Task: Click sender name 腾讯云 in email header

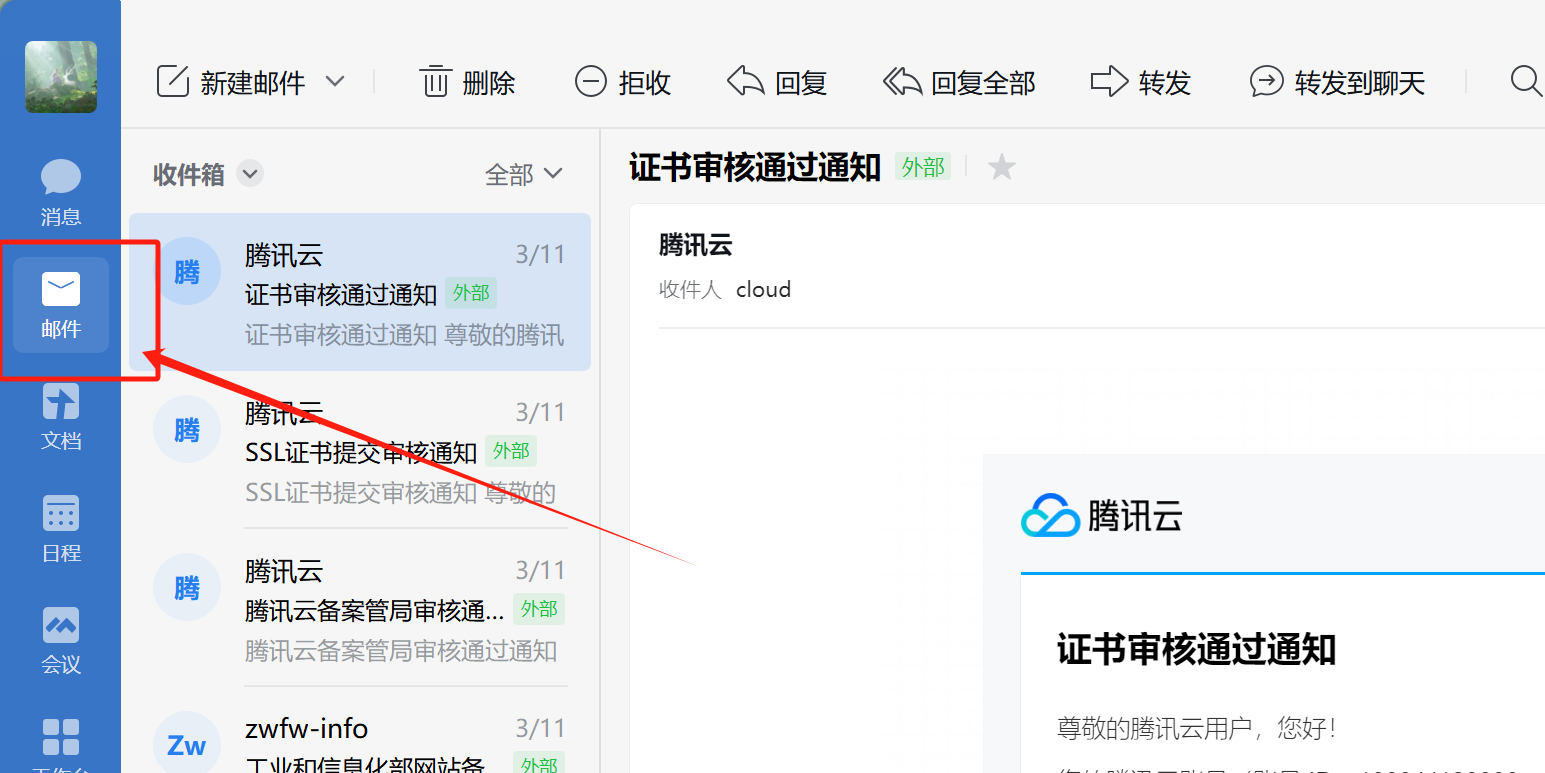Action: 696,245
